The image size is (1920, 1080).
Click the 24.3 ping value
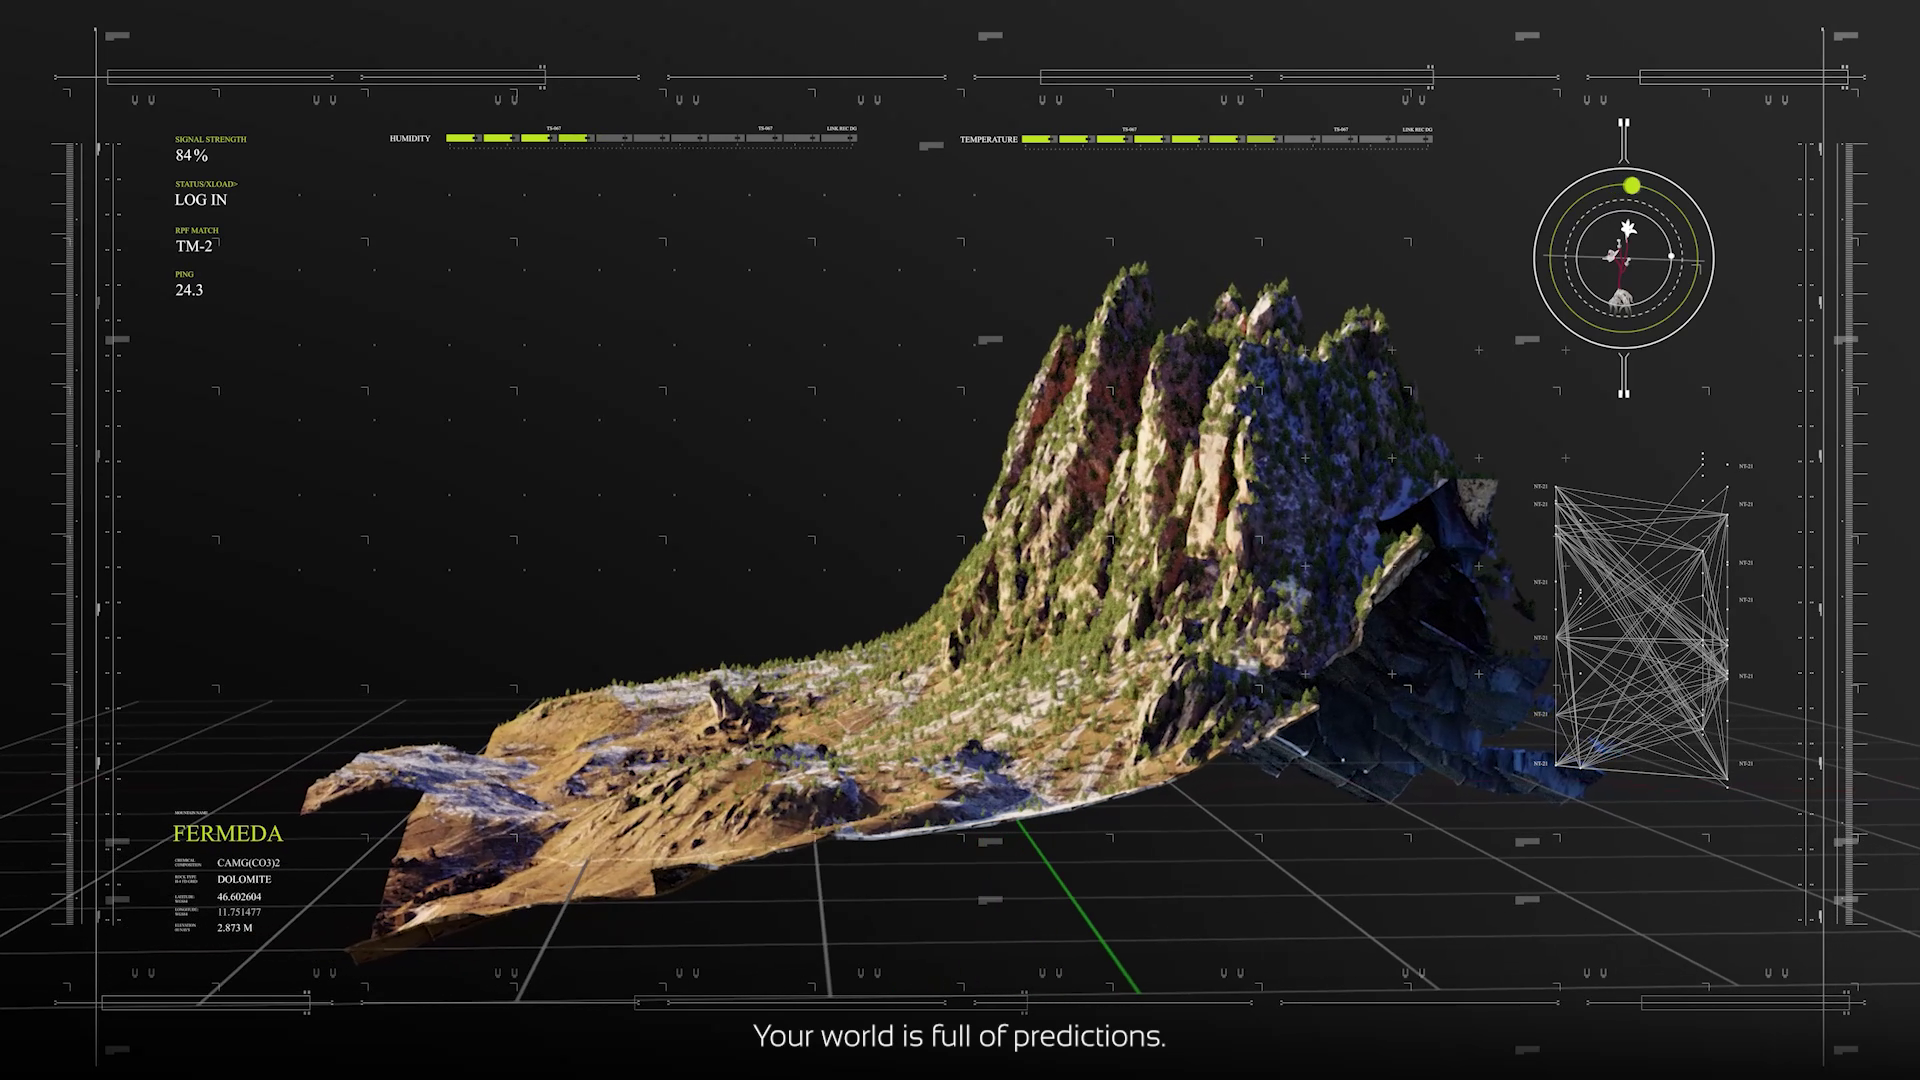click(x=189, y=290)
